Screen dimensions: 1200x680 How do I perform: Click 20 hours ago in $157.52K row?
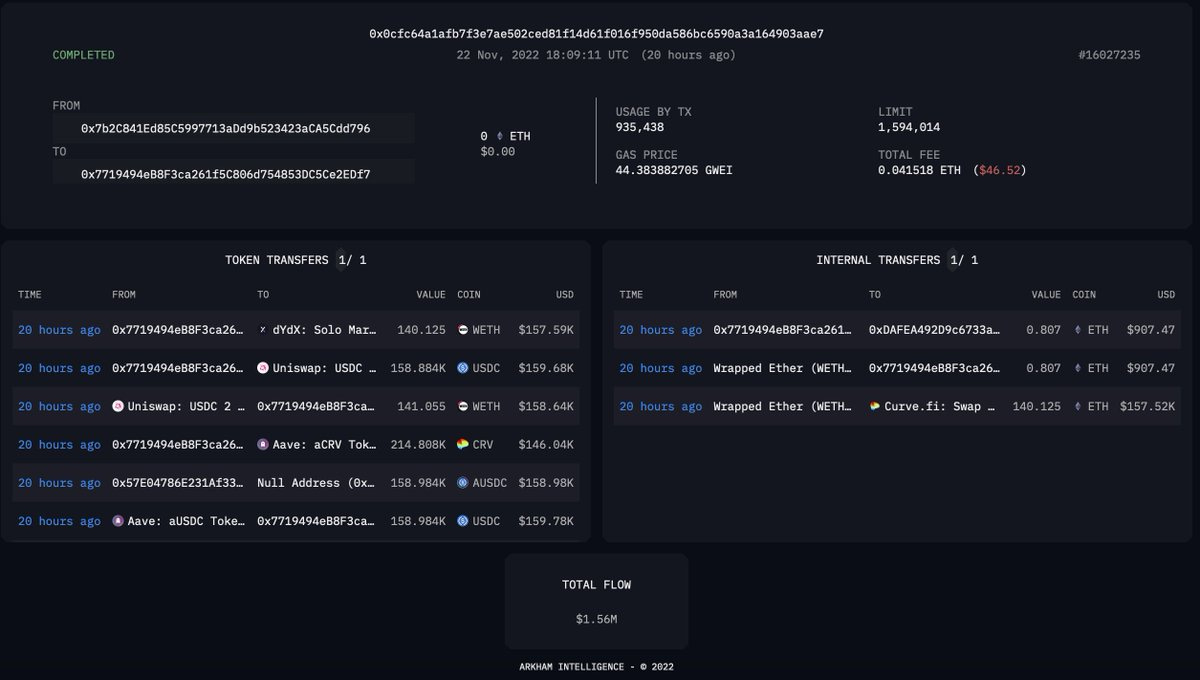point(660,406)
